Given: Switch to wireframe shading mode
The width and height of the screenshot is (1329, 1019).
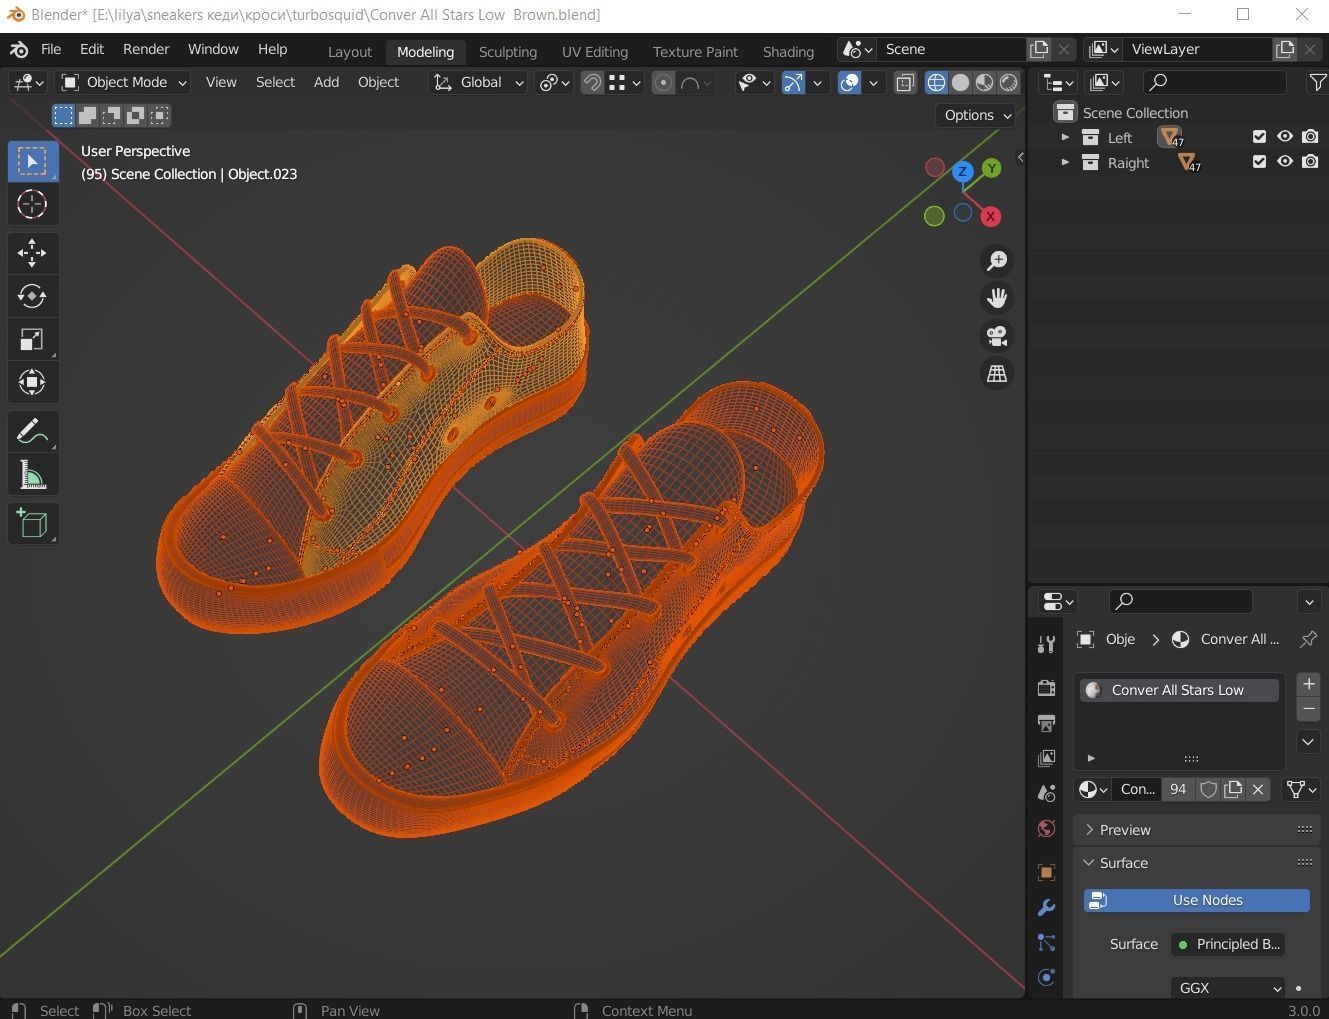Looking at the screenshot, I should [936, 82].
